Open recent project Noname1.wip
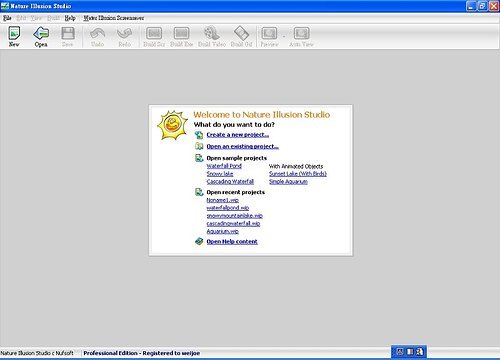Viewport: 500px width, 360px height. pos(223,200)
